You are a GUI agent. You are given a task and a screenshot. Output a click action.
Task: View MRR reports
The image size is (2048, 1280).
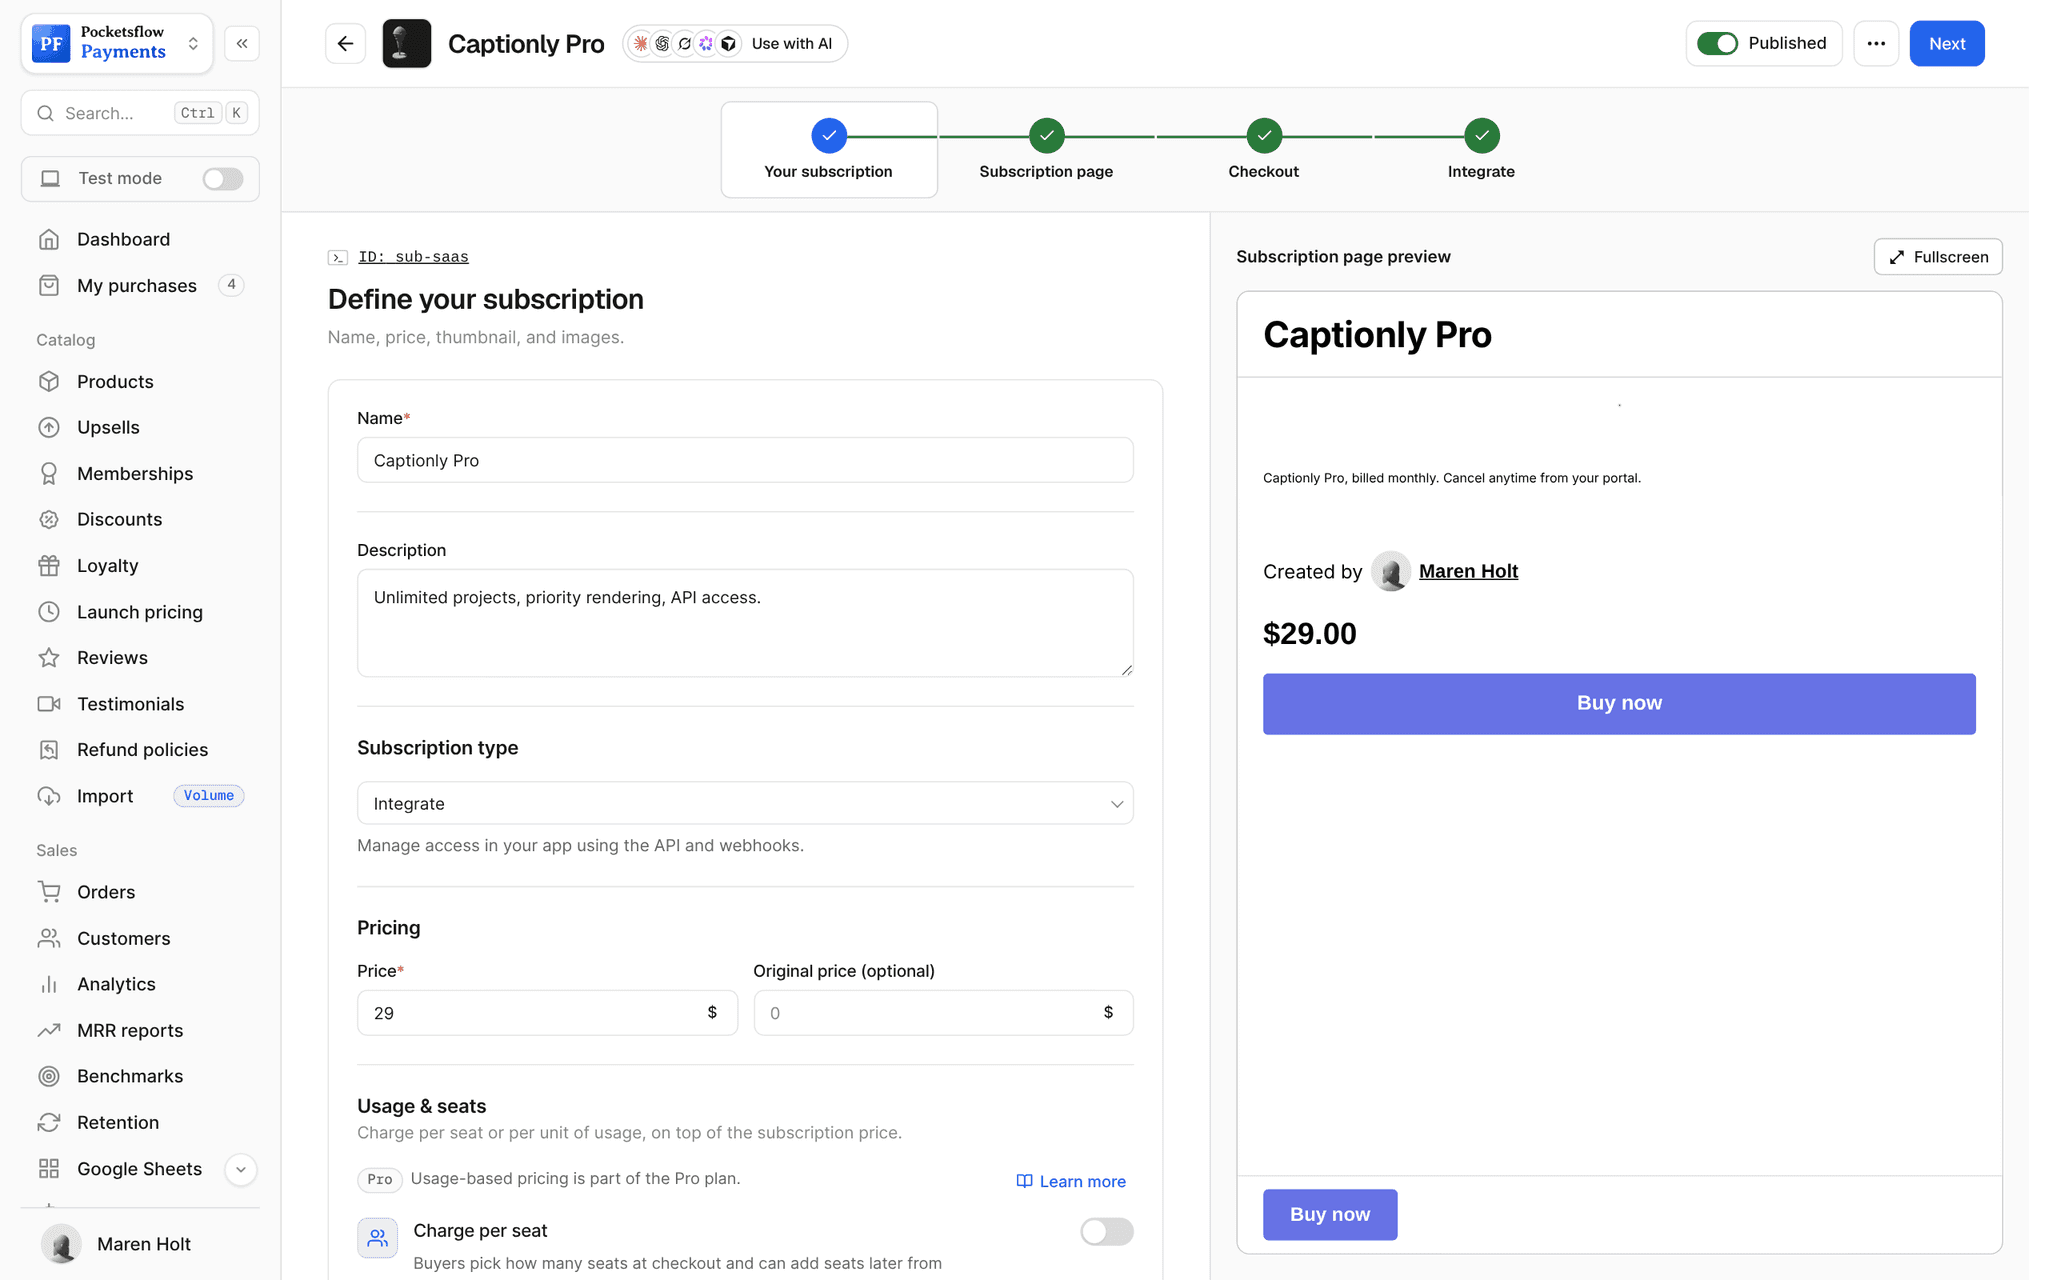click(140, 1030)
